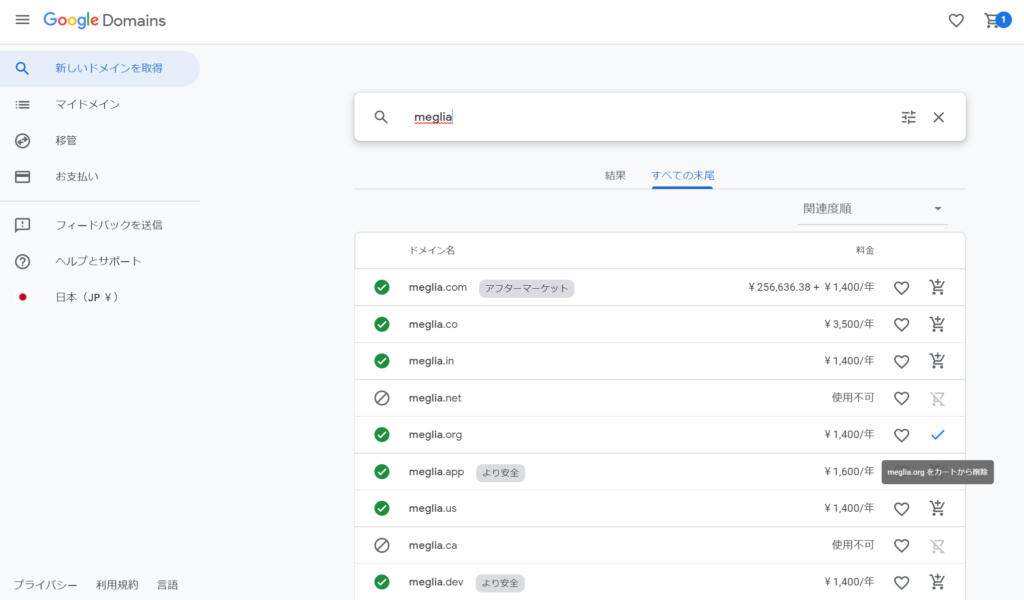1024x600 pixels.
Task: Click the ¥3,500/年 price
Action: coord(848,324)
